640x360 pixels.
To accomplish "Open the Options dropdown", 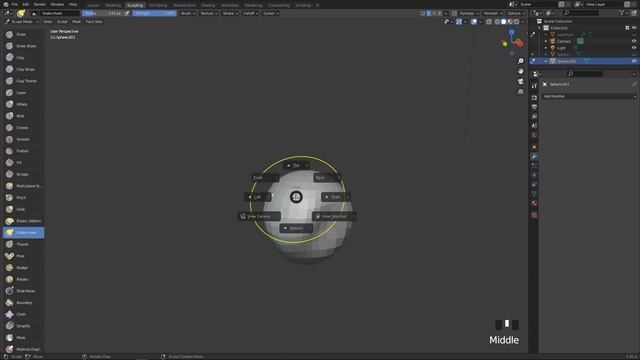I will pos(516,13).
